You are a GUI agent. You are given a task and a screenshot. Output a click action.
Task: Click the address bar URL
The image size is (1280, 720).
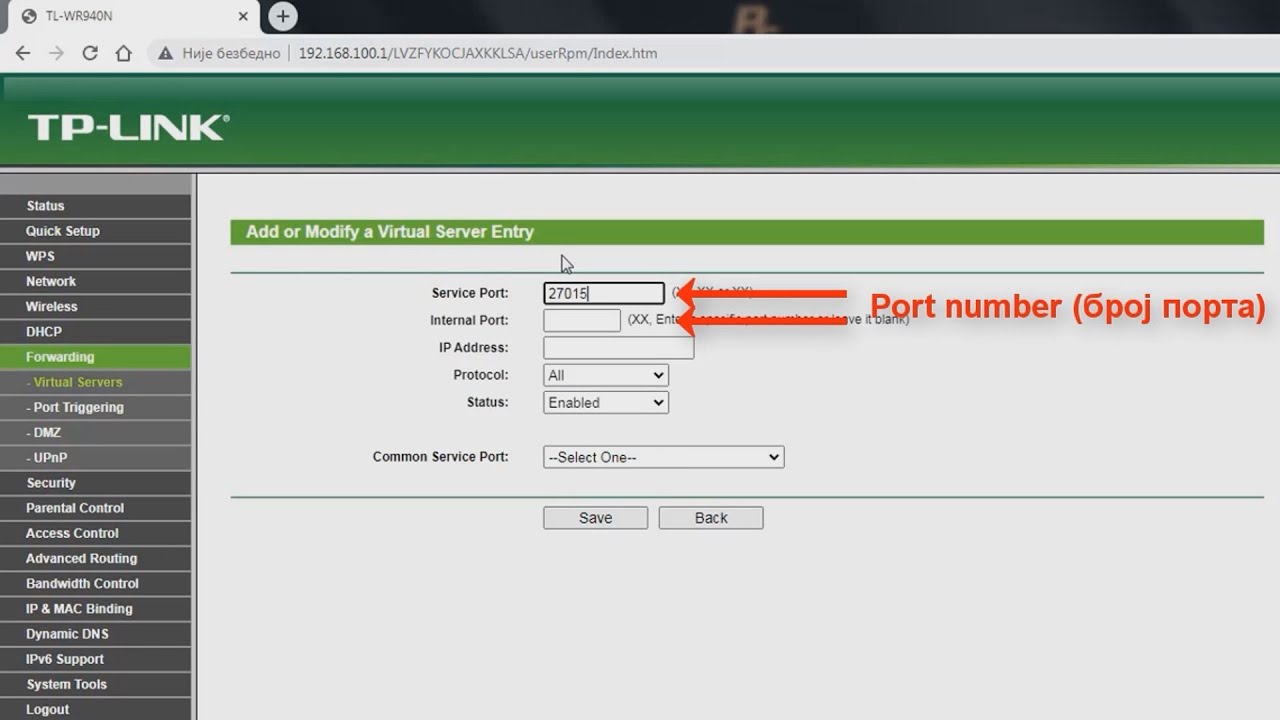(x=478, y=53)
